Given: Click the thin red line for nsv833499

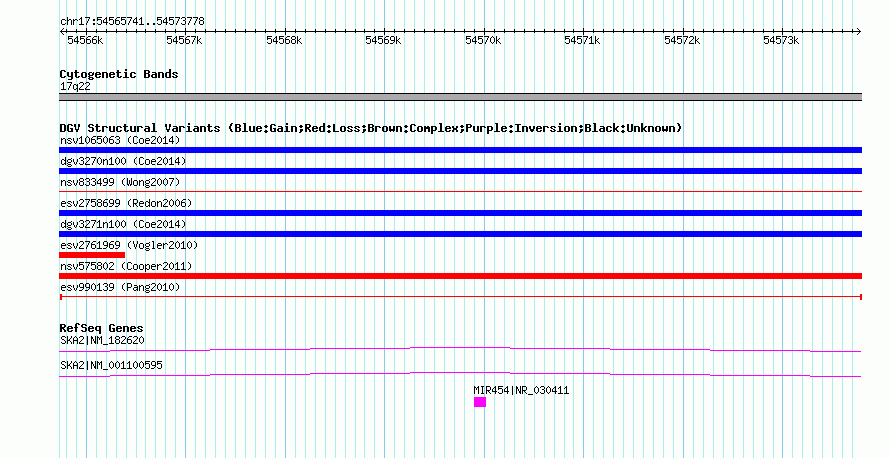Looking at the screenshot, I should [460, 192].
